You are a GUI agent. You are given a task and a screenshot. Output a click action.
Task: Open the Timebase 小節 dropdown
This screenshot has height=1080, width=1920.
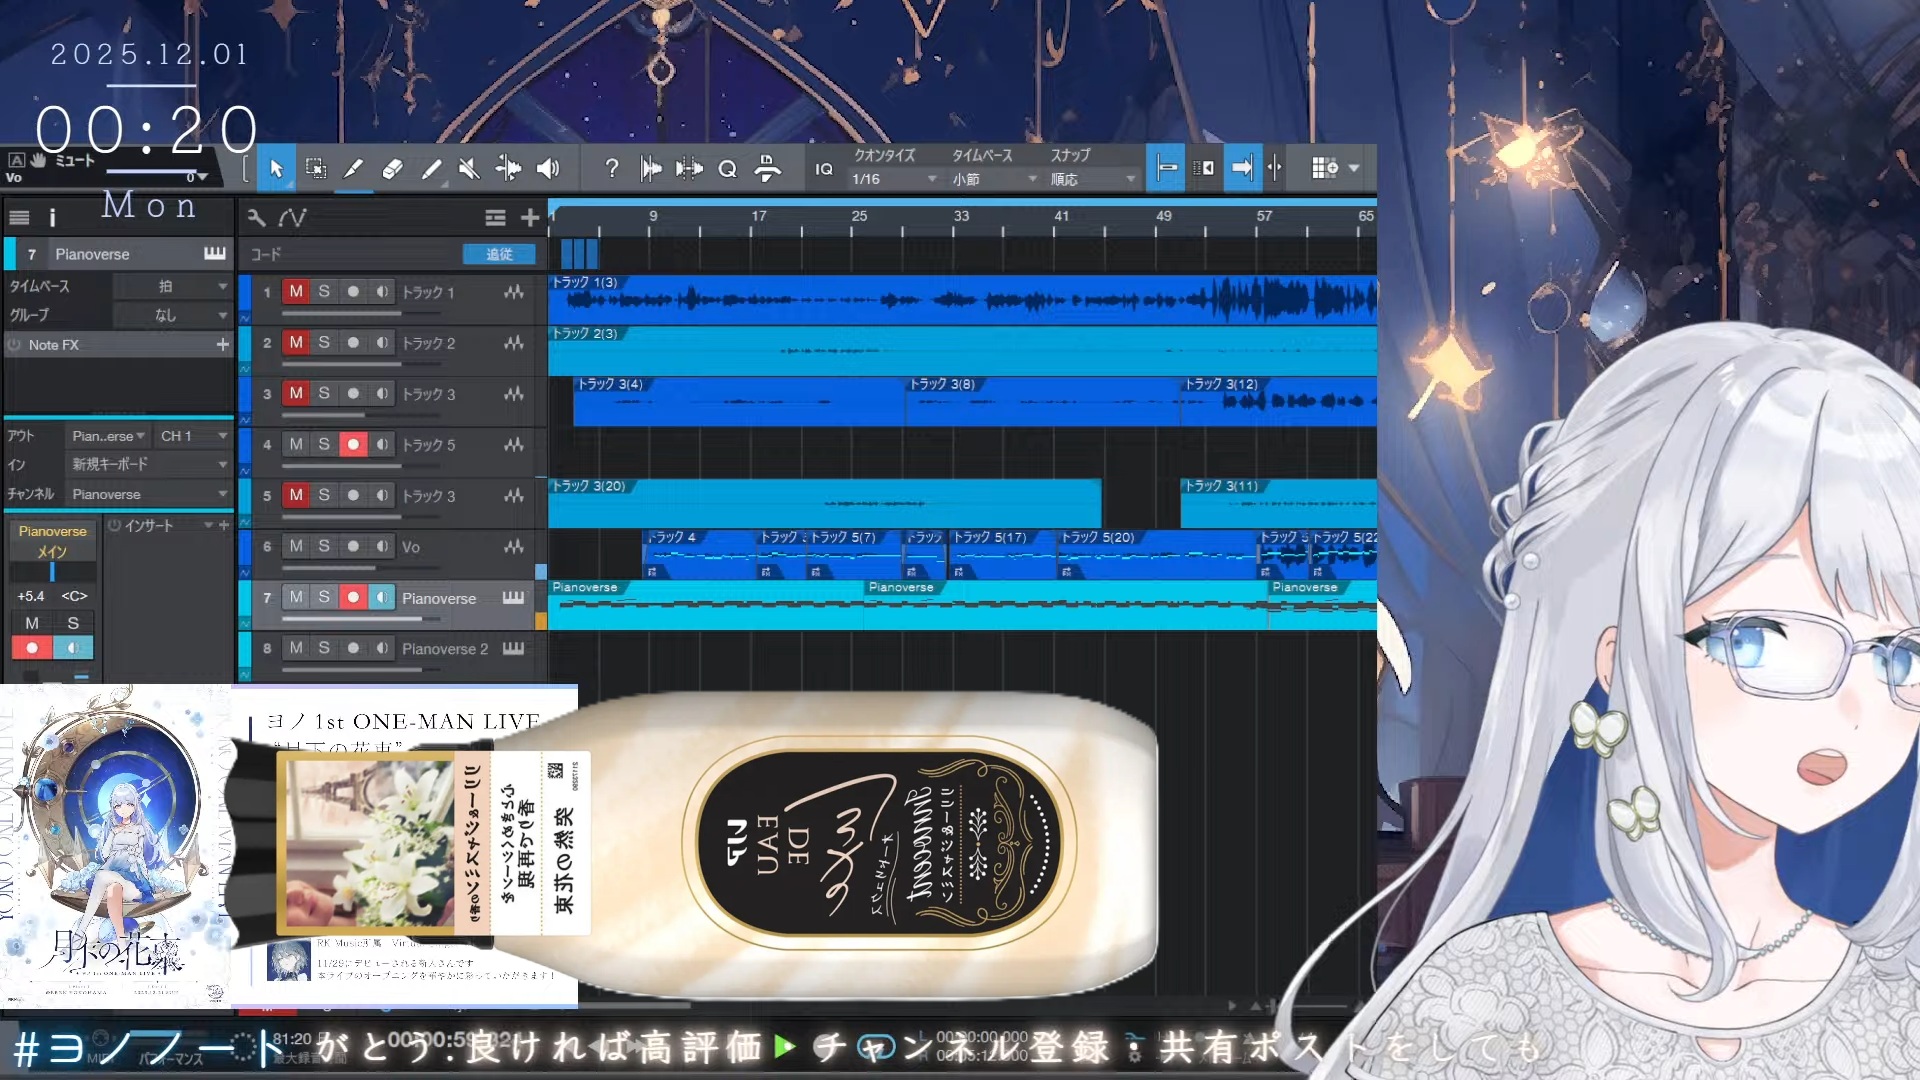(x=994, y=179)
